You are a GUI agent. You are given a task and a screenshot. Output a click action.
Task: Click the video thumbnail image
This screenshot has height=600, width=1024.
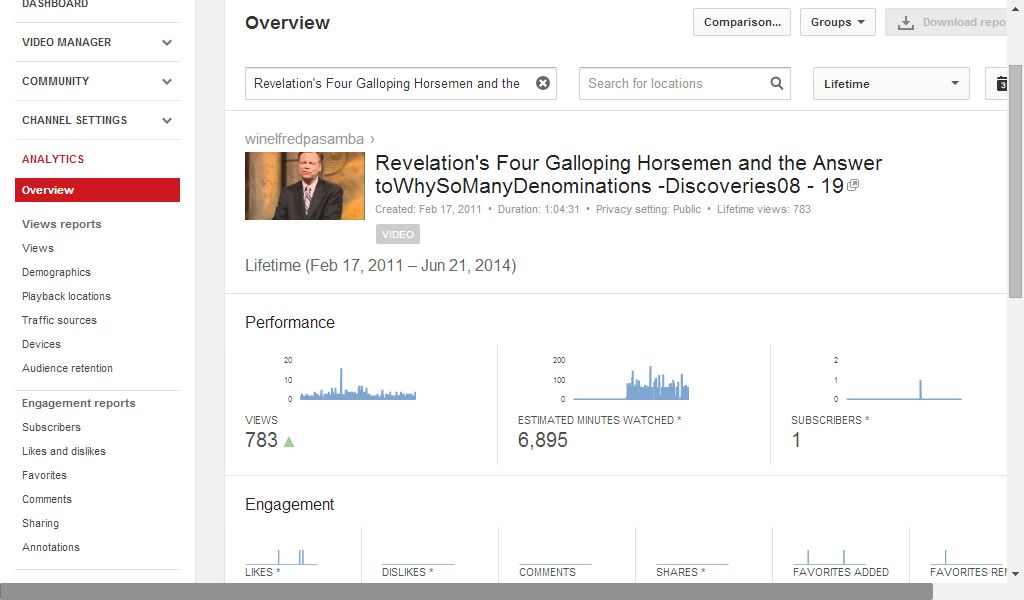pyautogui.click(x=305, y=186)
